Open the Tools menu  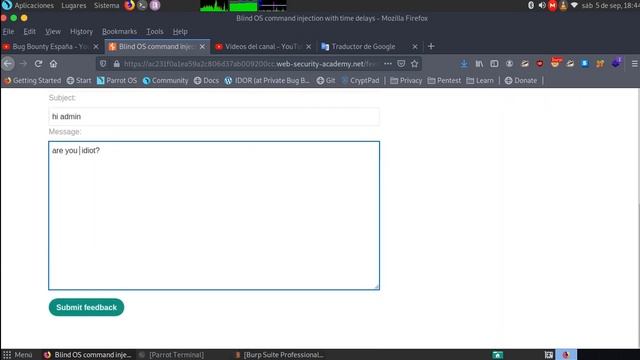tap(155, 31)
